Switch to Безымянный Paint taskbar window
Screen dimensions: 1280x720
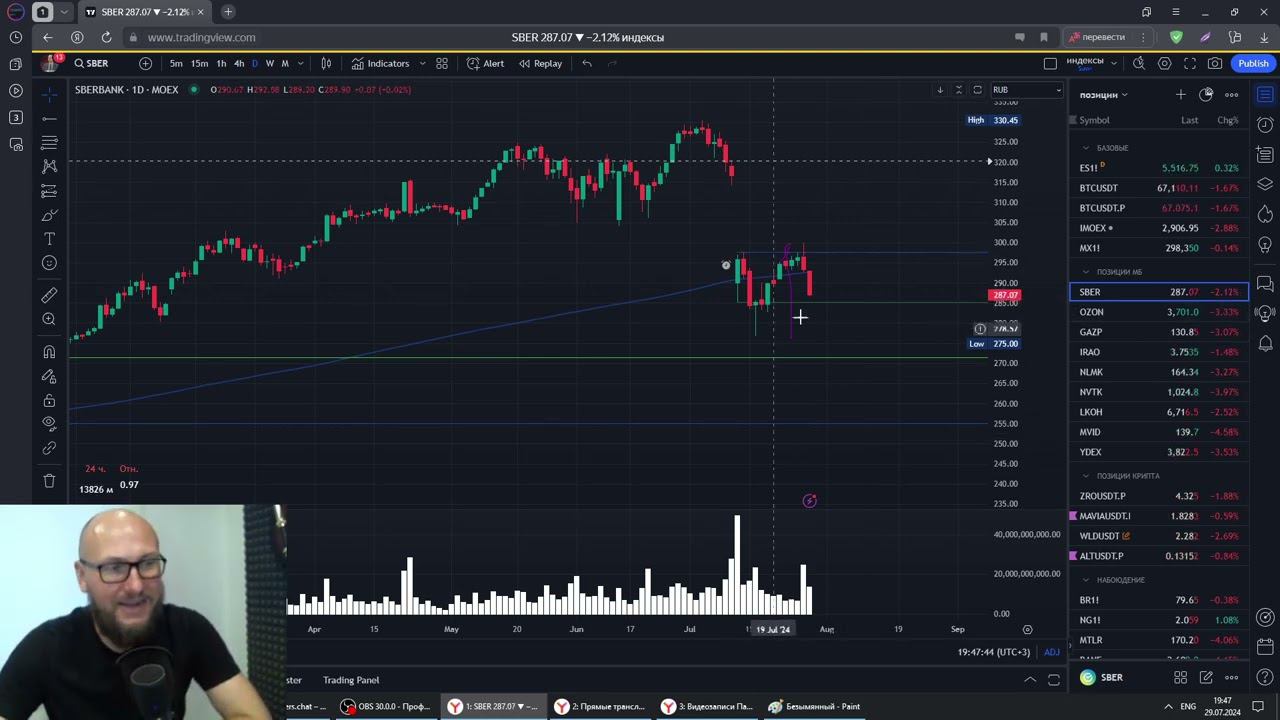click(814, 706)
